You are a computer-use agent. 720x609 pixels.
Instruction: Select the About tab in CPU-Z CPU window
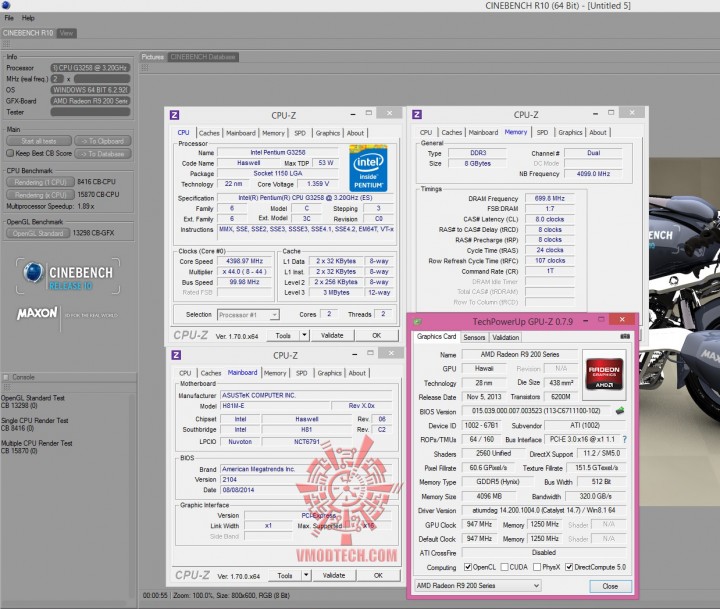coord(355,133)
